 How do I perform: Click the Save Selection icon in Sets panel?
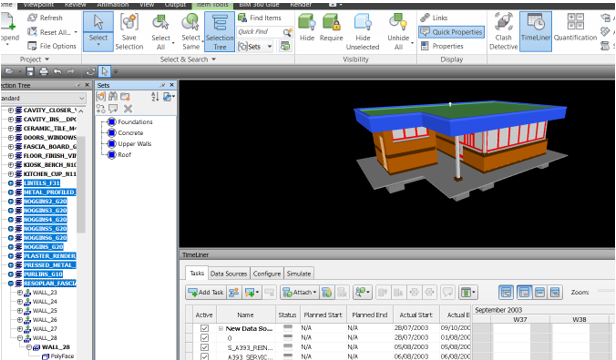click(x=101, y=97)
